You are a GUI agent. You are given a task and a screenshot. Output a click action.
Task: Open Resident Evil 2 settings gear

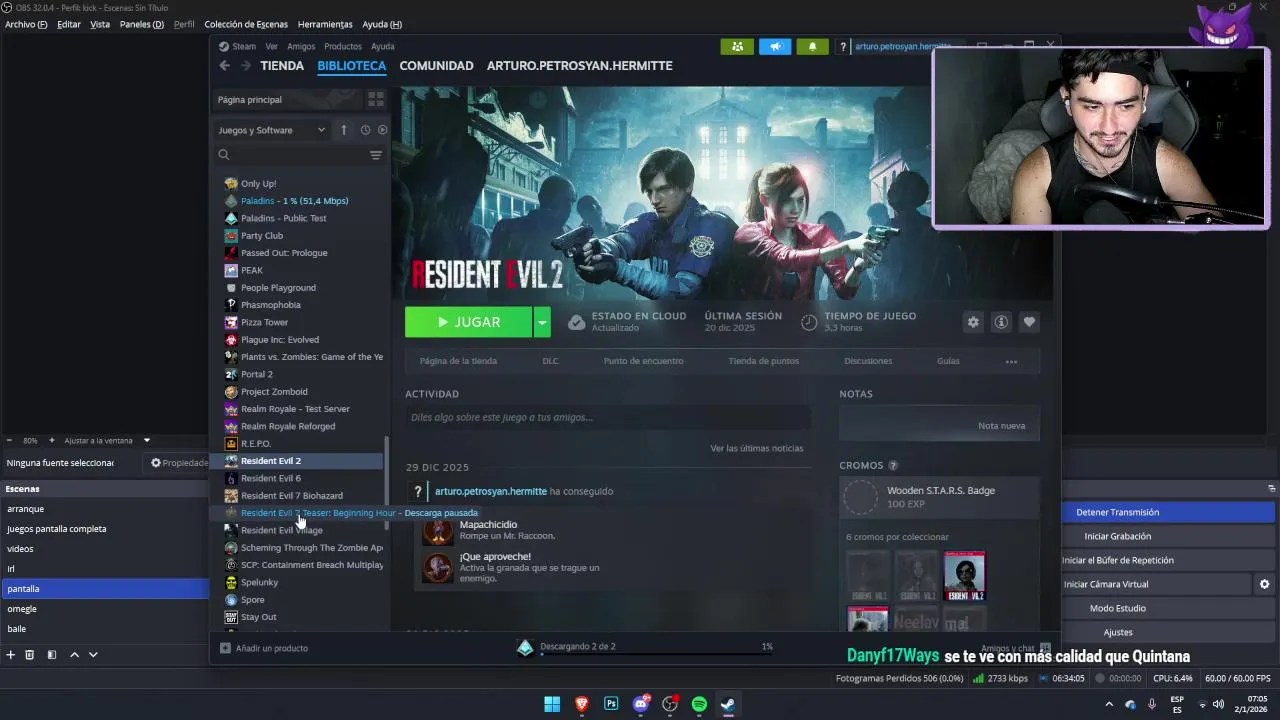(973, 322)
